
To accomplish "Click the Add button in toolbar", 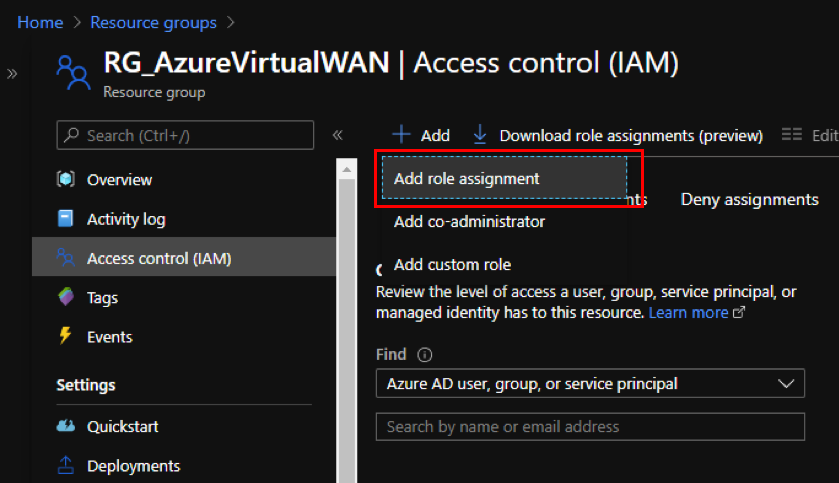I will pyautogui.click(x=421, y=135).
